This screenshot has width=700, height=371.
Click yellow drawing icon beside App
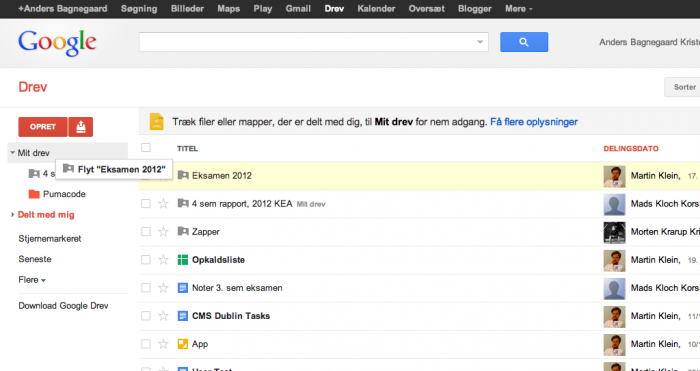point(183,344)
